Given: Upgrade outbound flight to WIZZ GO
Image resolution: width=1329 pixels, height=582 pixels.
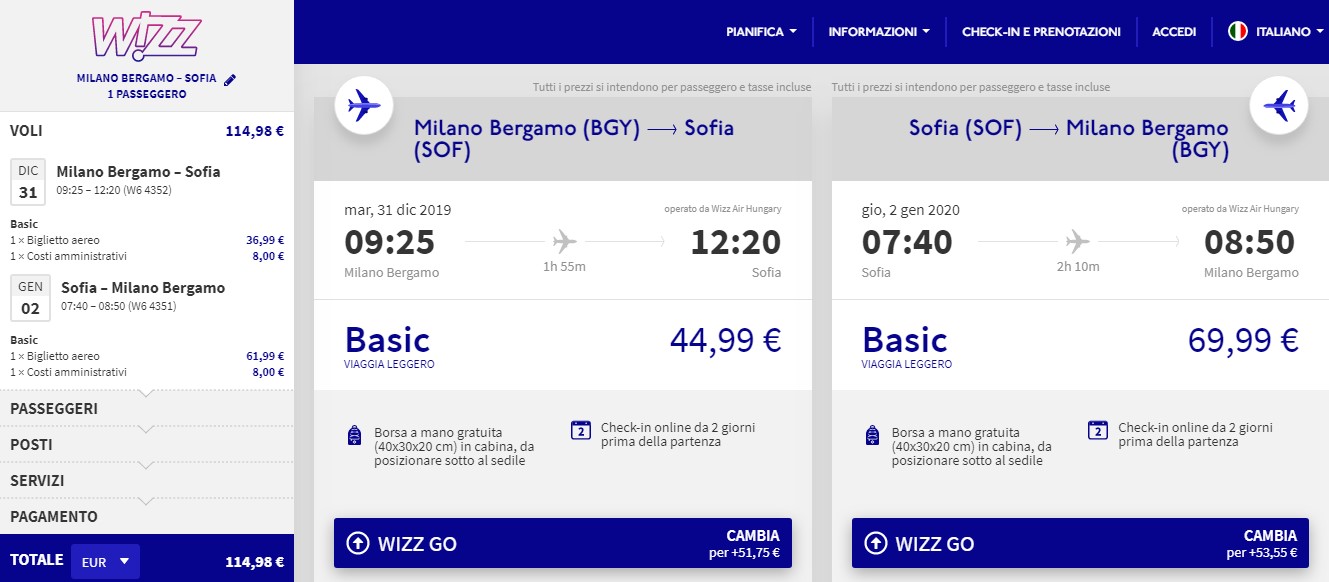Looking at the screenshot, I should 562,543.
